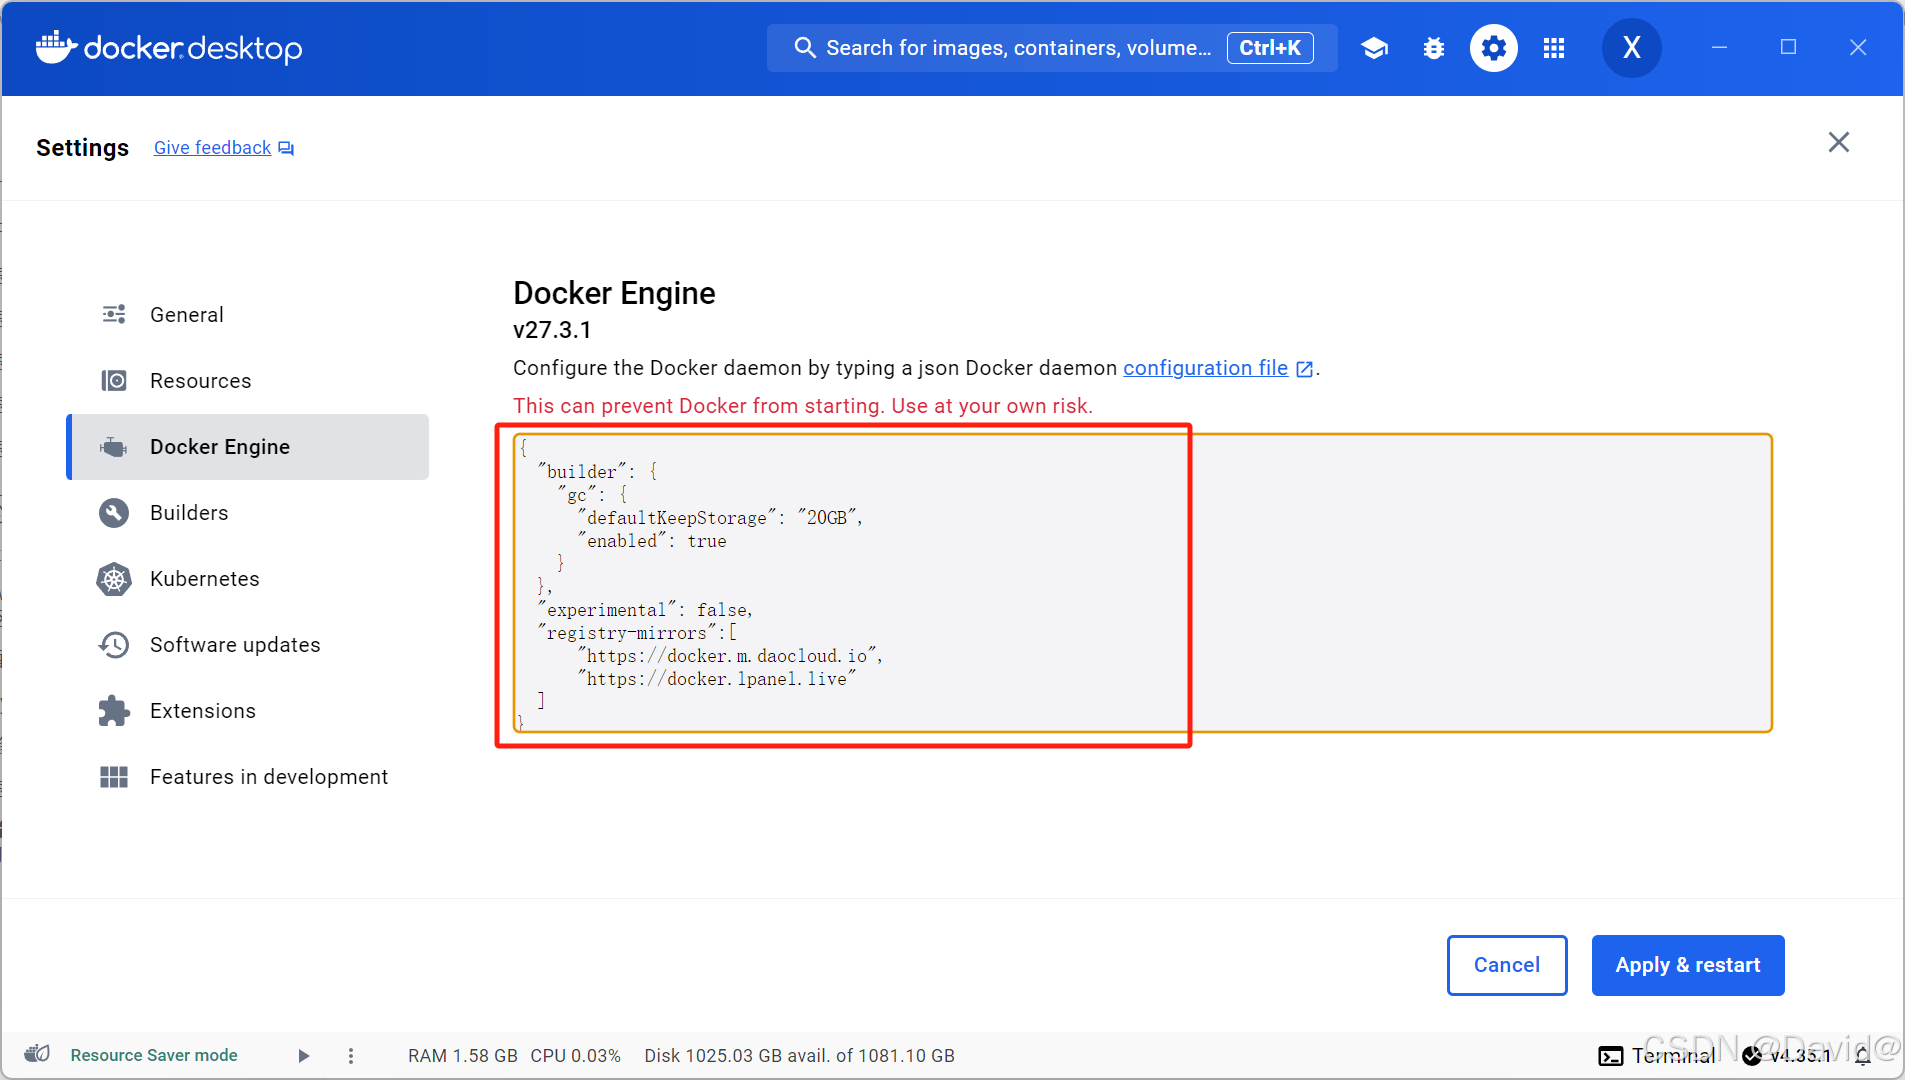Click the General sliders icon in sidebar
Image resolution: width=1905 pixels, height=1080 pixels.
[114, 314]
